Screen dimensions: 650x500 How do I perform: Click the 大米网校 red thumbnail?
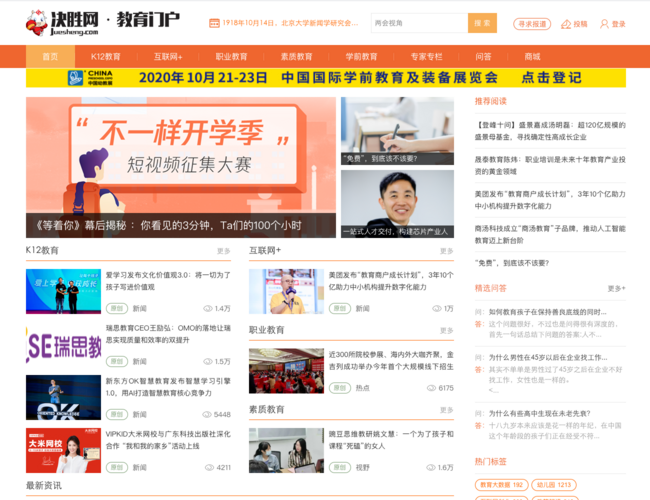coord(63,451)
